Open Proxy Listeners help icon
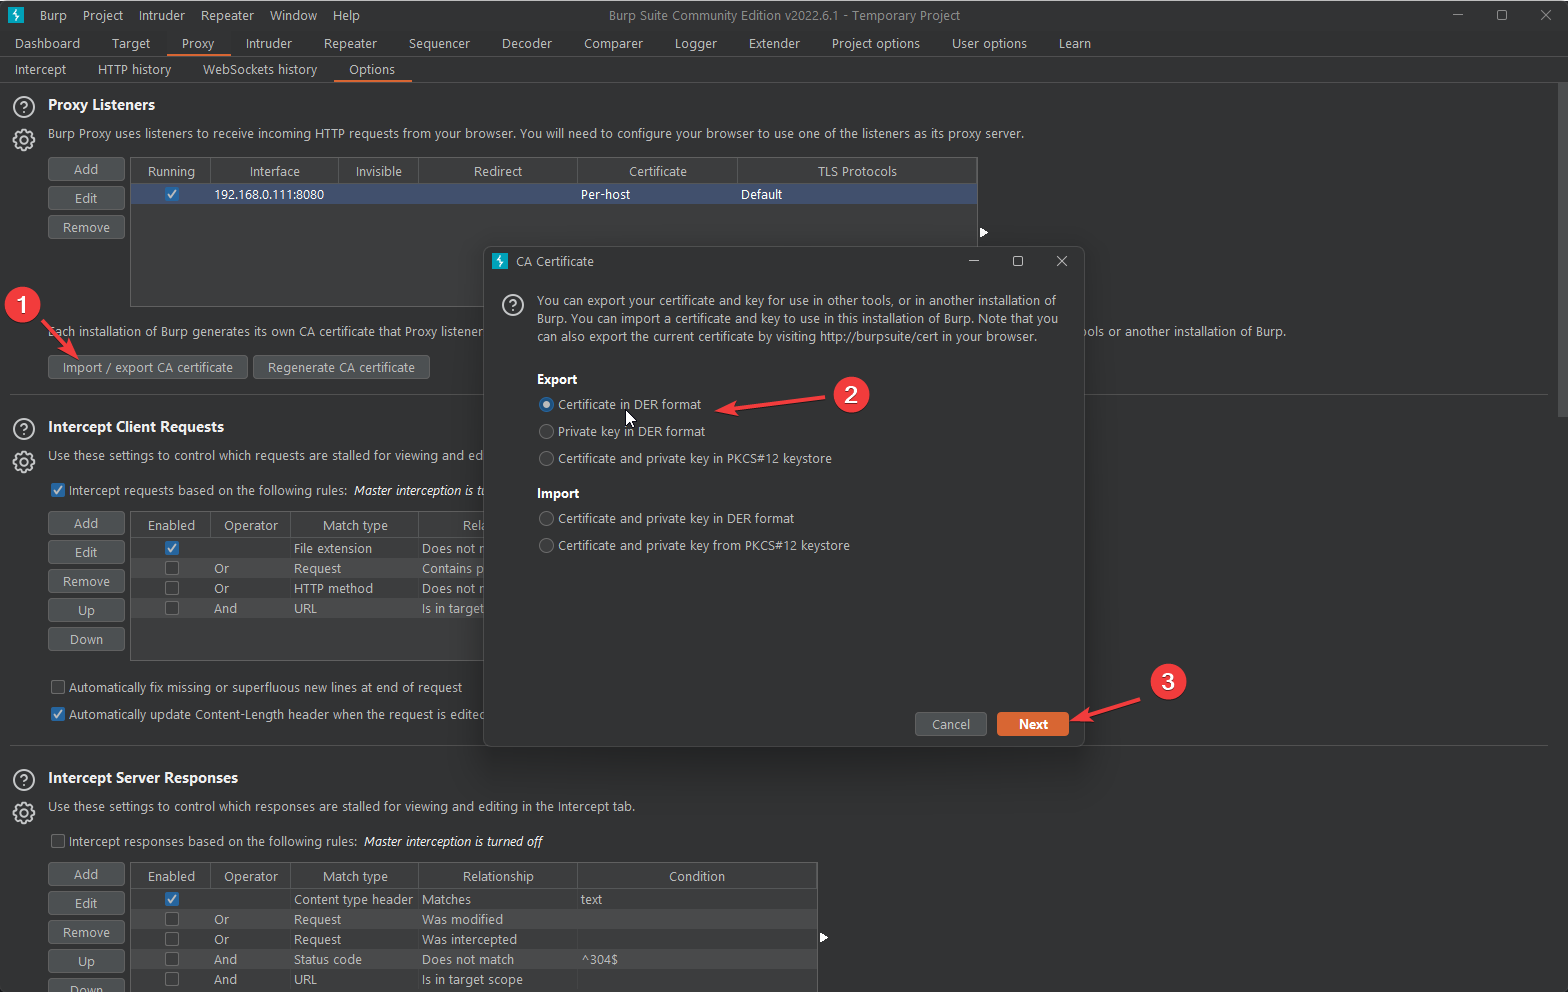 (x=24, y=107)
